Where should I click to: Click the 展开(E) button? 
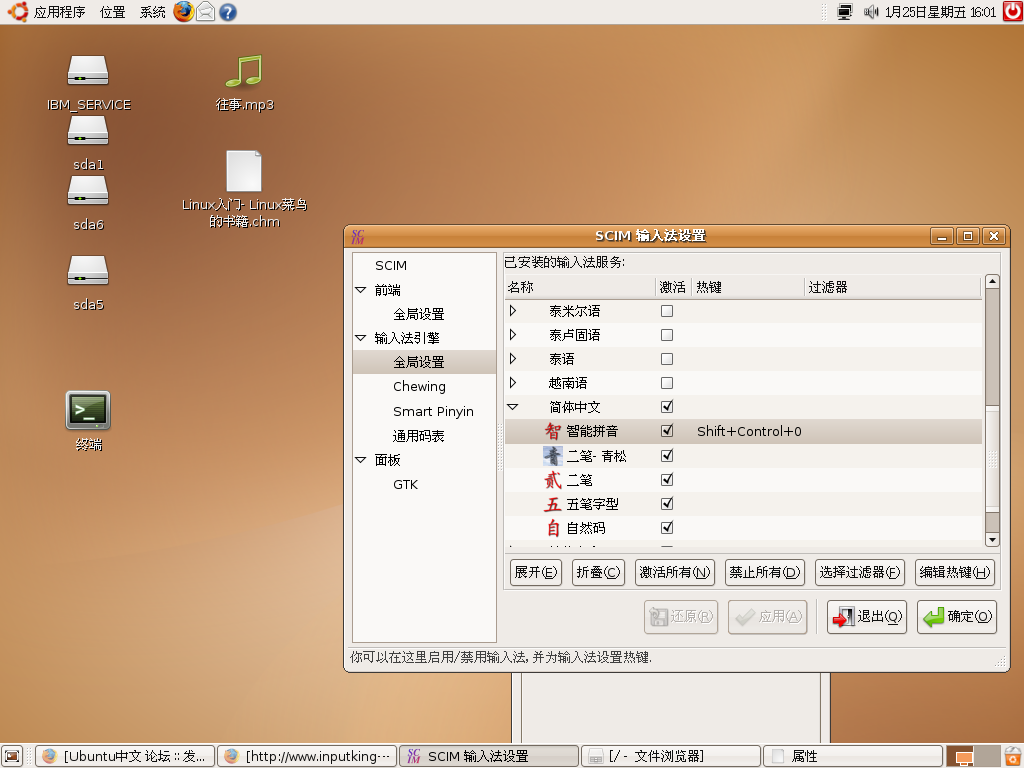(x=536, y=573)
